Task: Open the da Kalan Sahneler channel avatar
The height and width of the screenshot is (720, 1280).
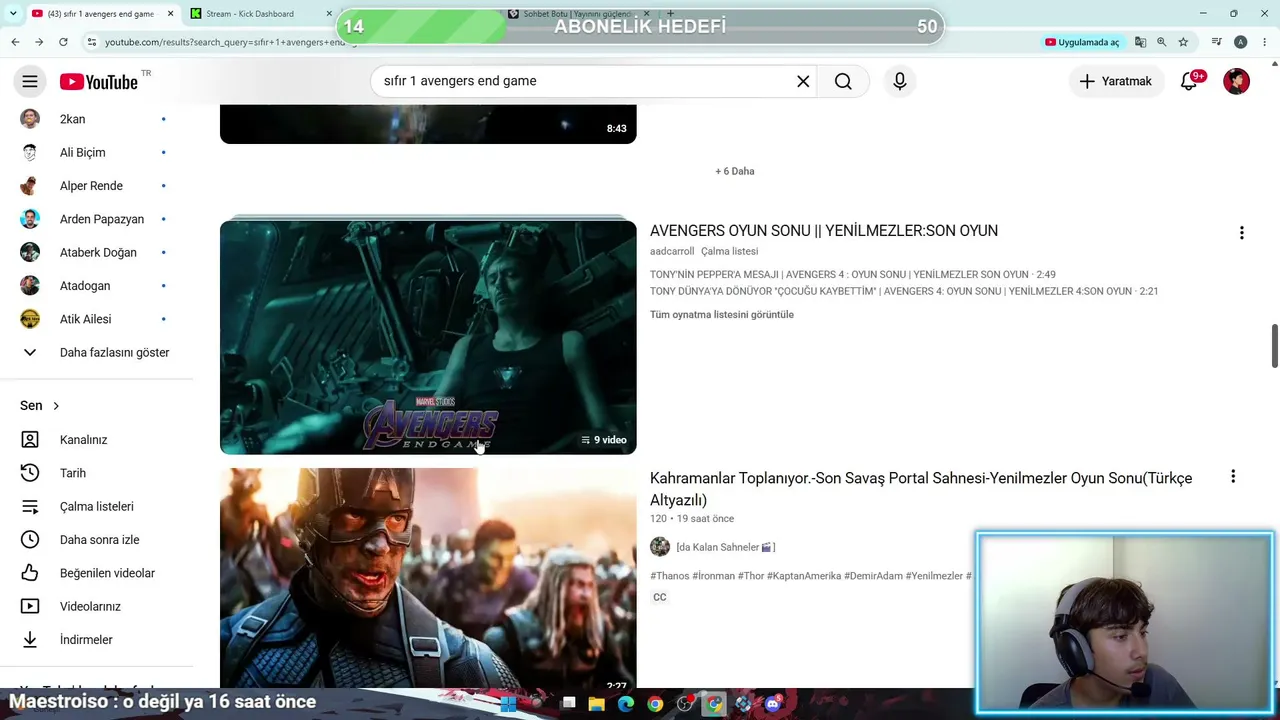Action: [x=660, y=547]
